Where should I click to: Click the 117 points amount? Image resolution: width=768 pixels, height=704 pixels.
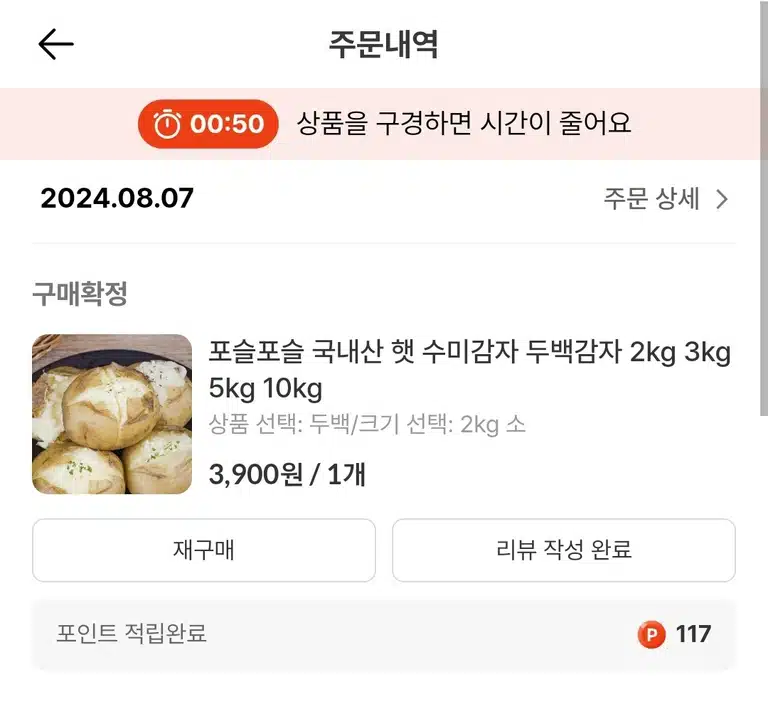(693, 634)
